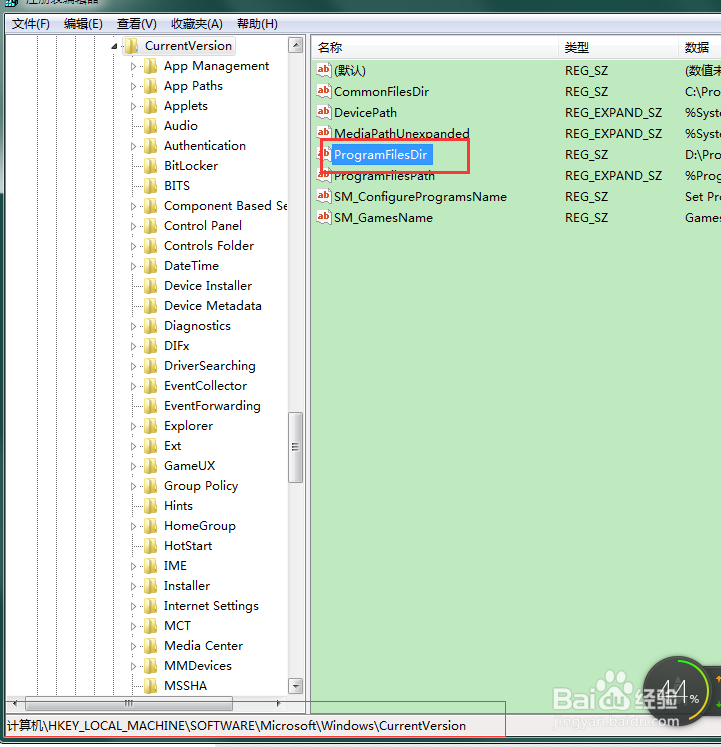The image size is (721, 747).
Task: Select the MMDevices key
Action: [198, 666]
